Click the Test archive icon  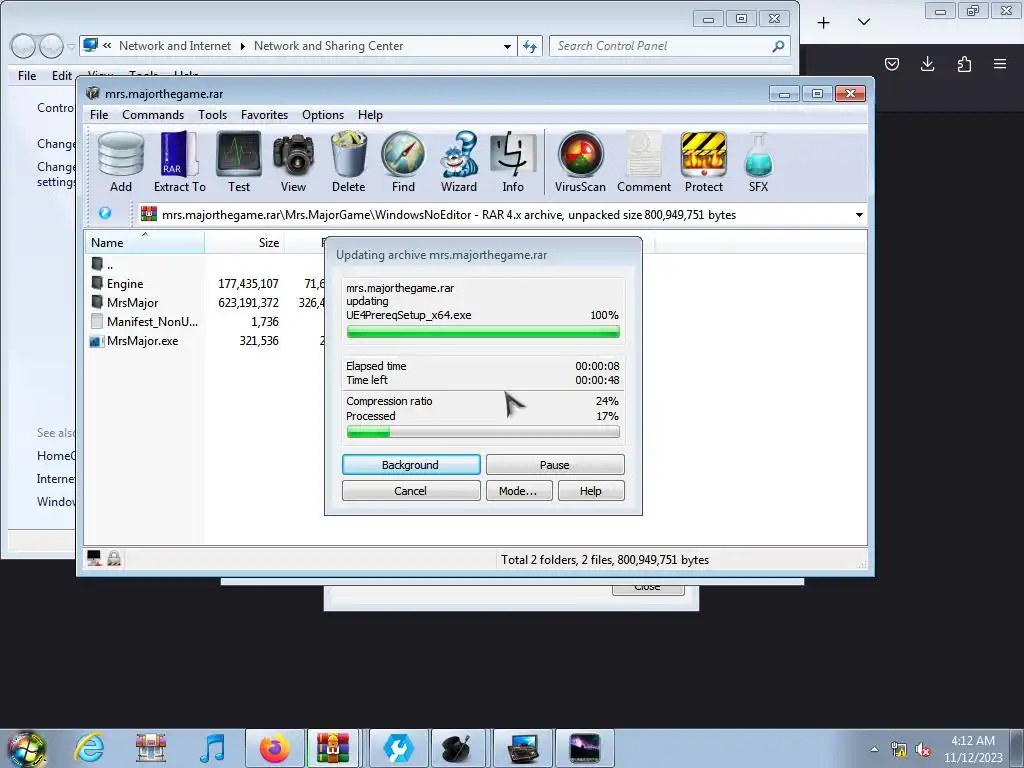[x=239, y=162]
